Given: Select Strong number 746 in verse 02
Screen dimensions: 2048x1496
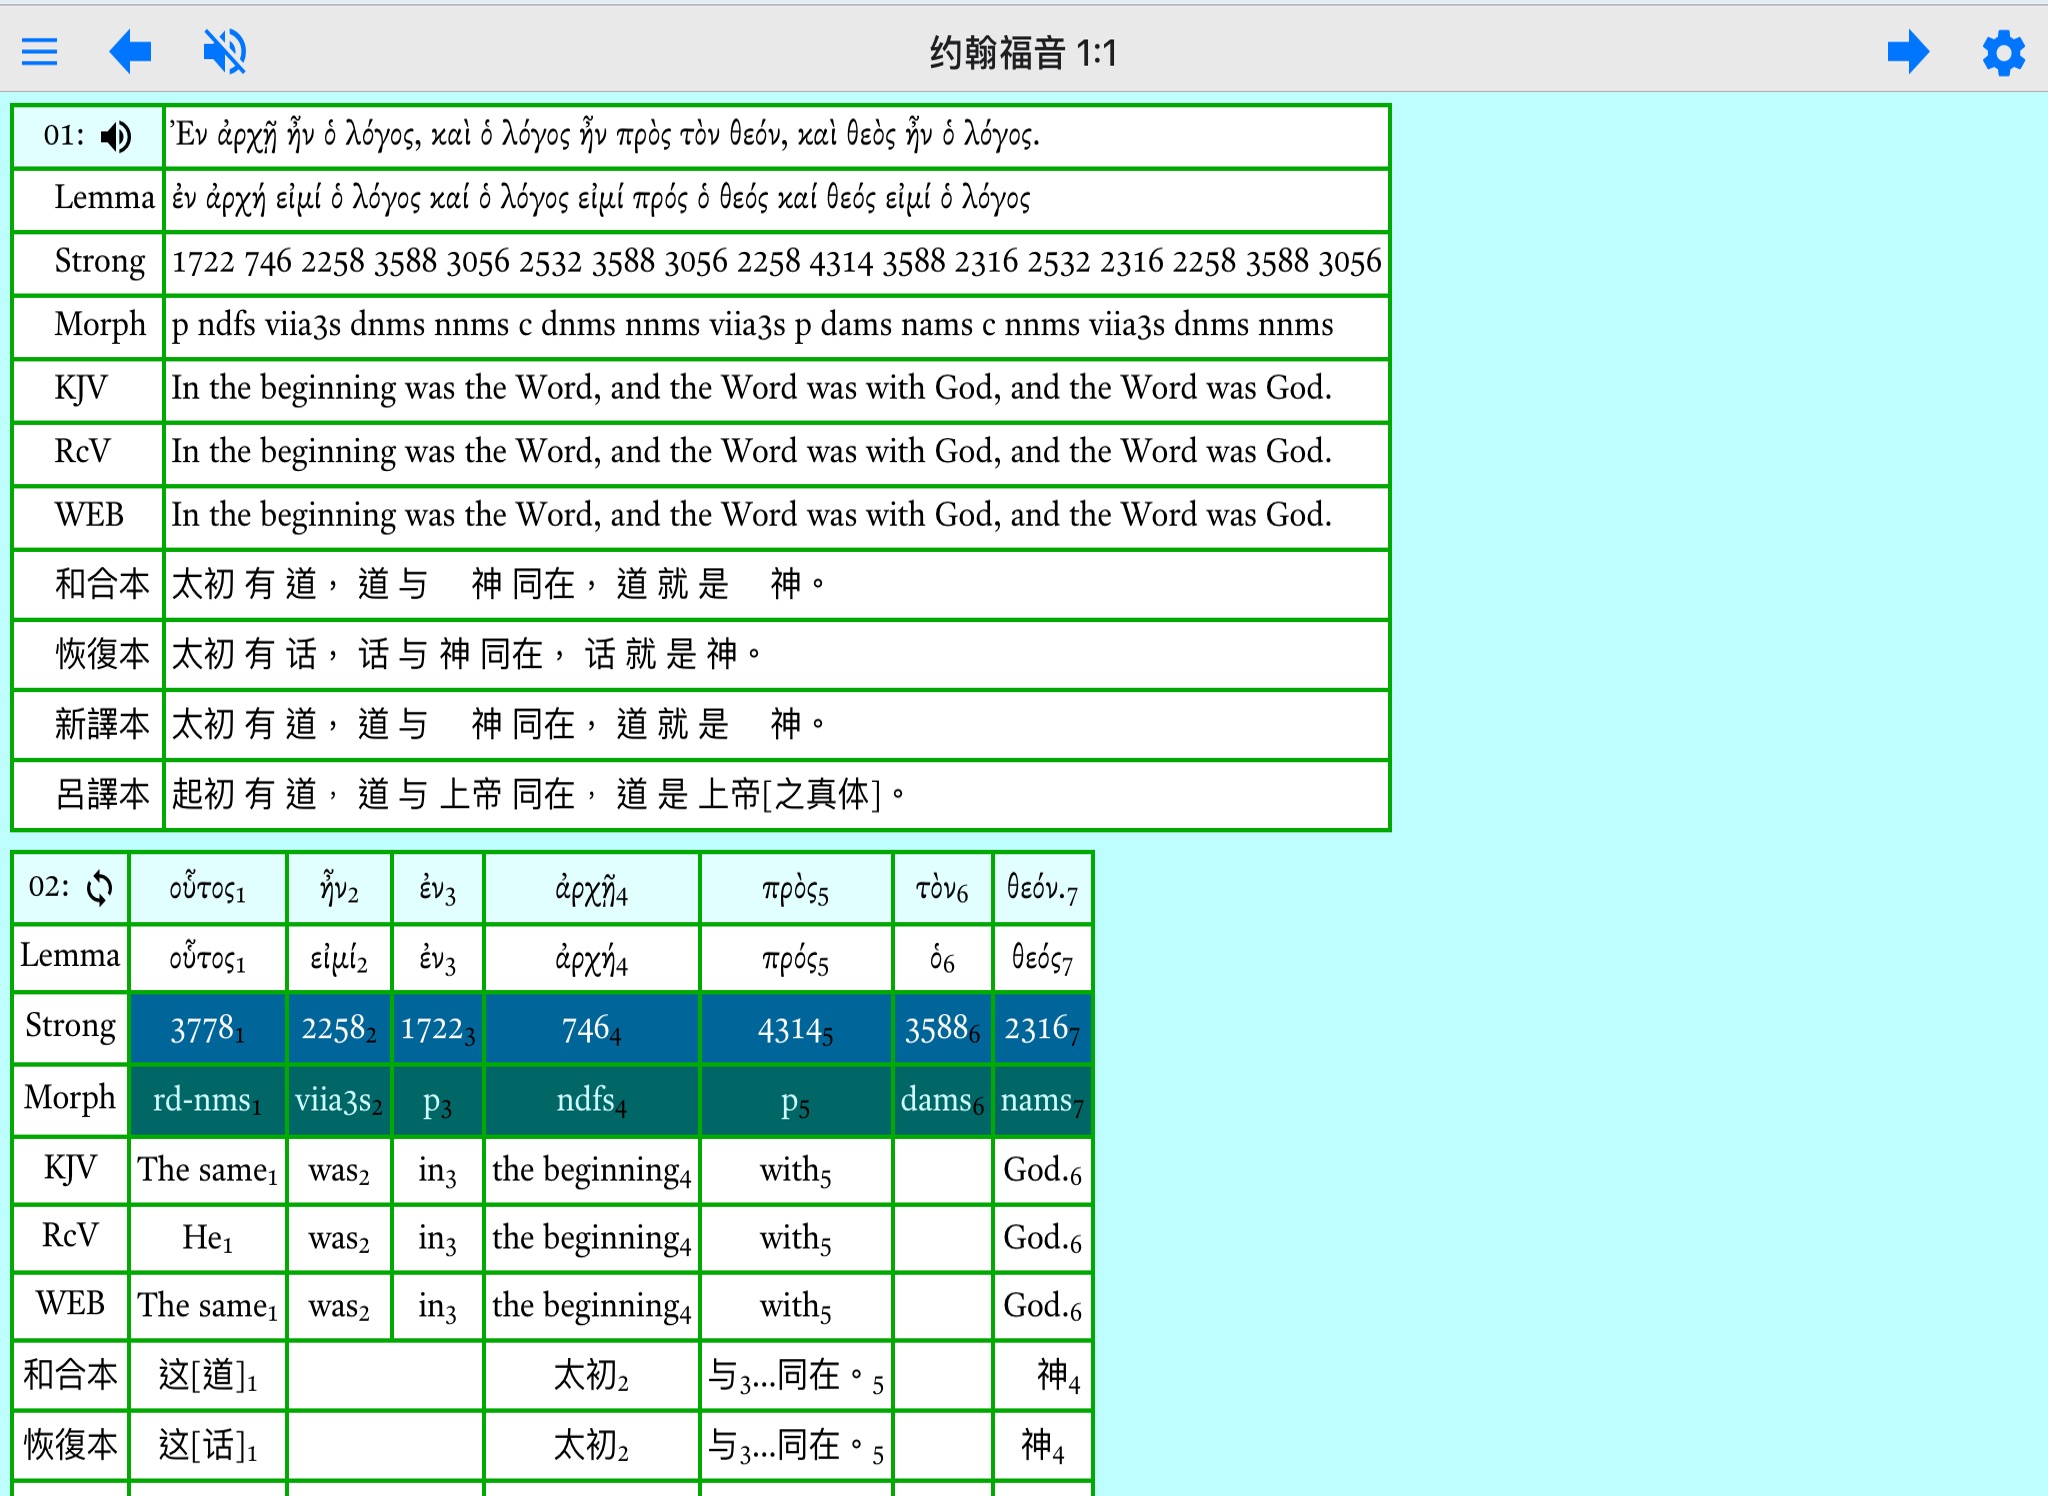Looking at the screenshot, I should [x=591, y=1028].
